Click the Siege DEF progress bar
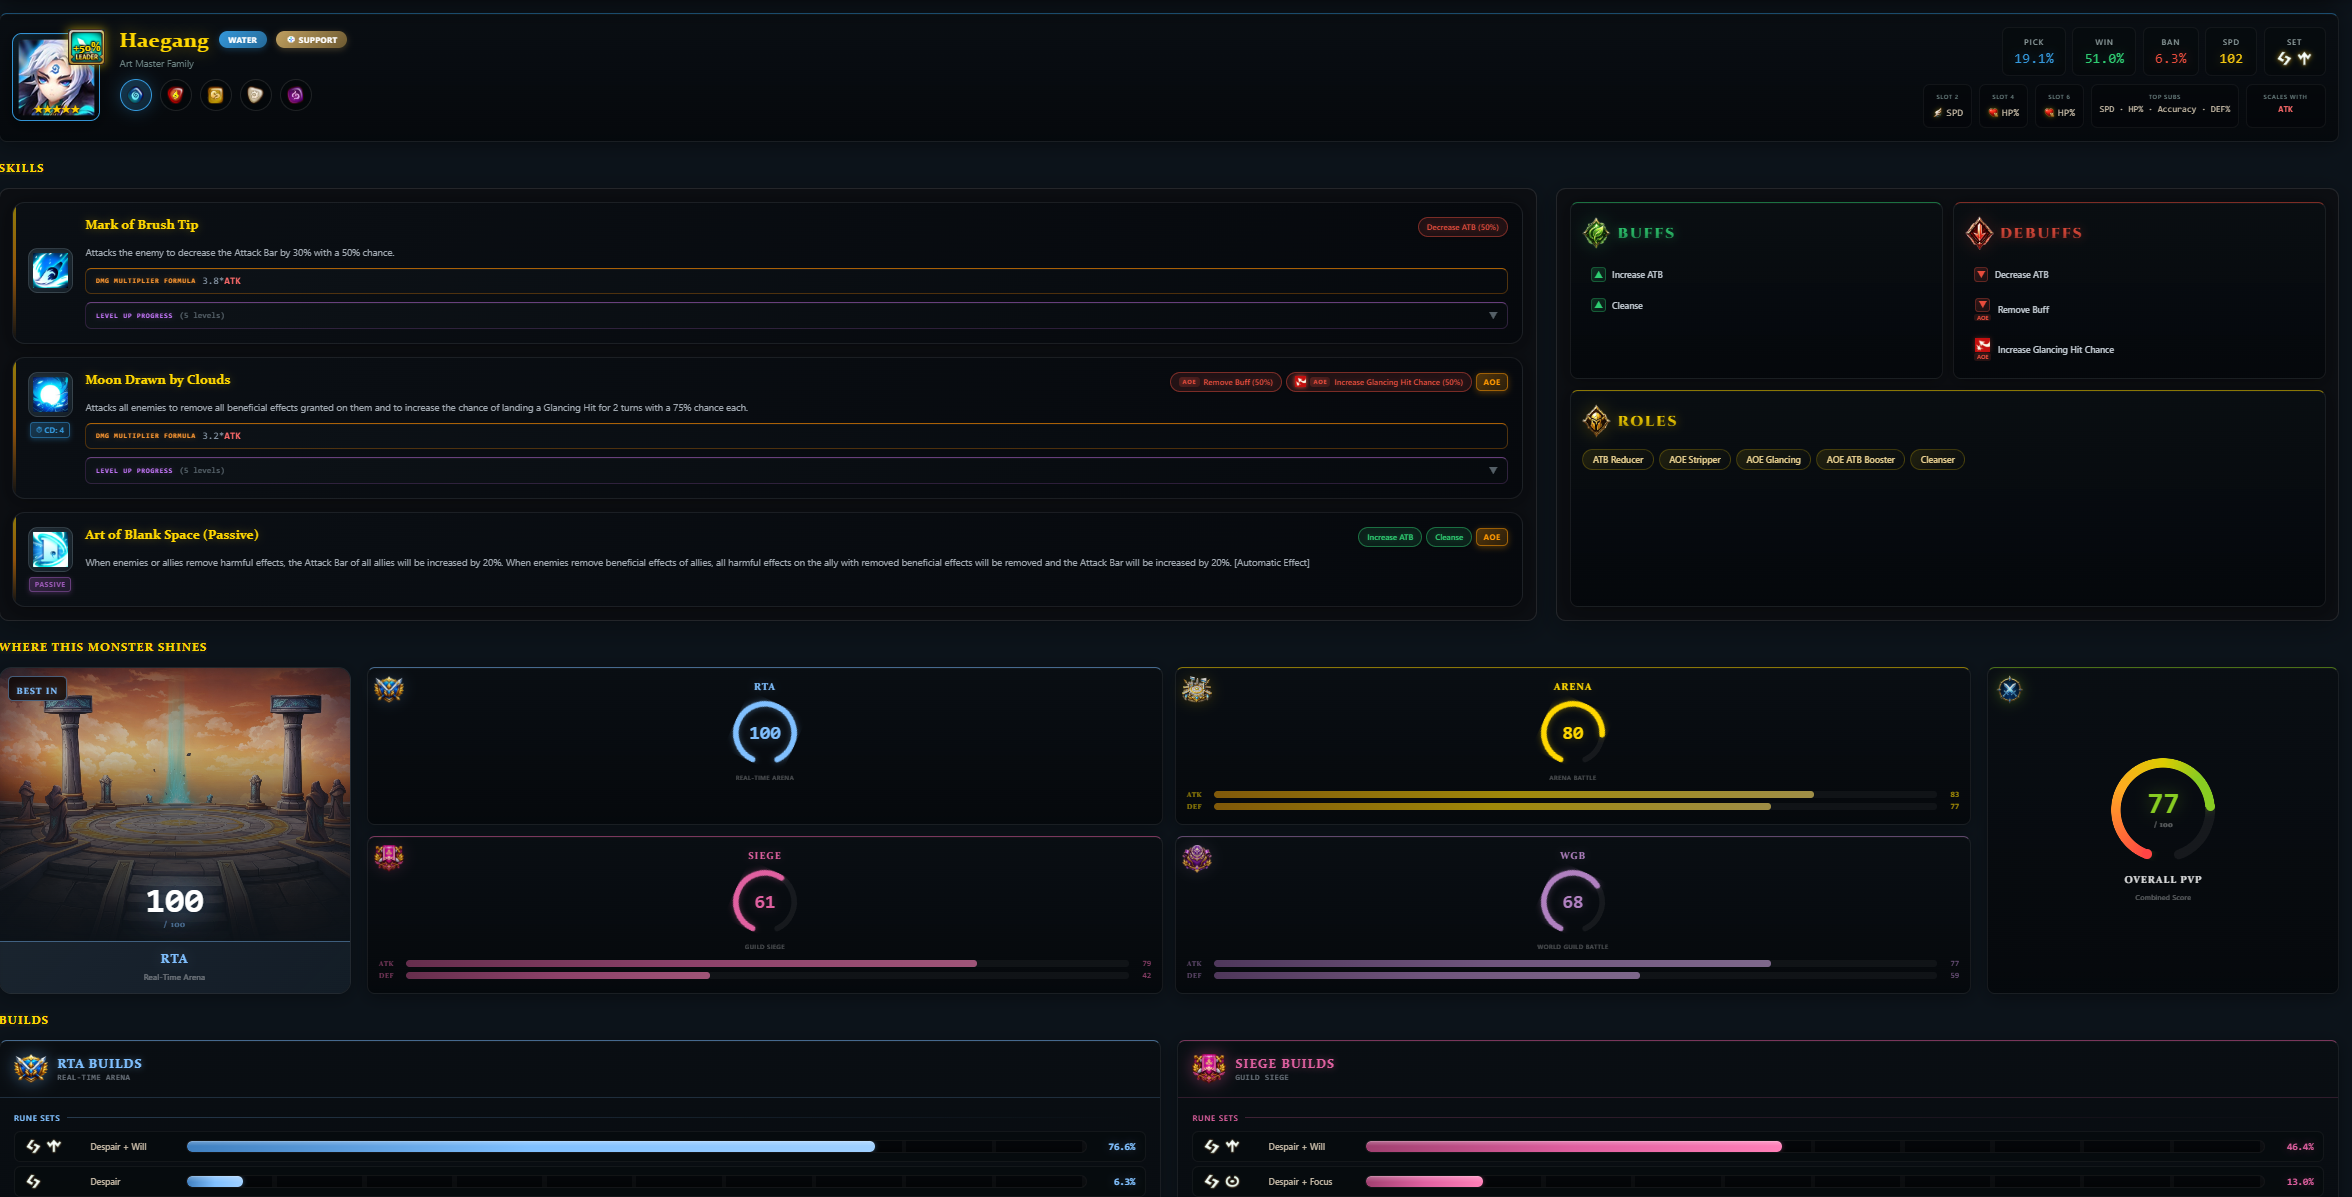The image size is (2352, 1197). [x=767, y=975]
